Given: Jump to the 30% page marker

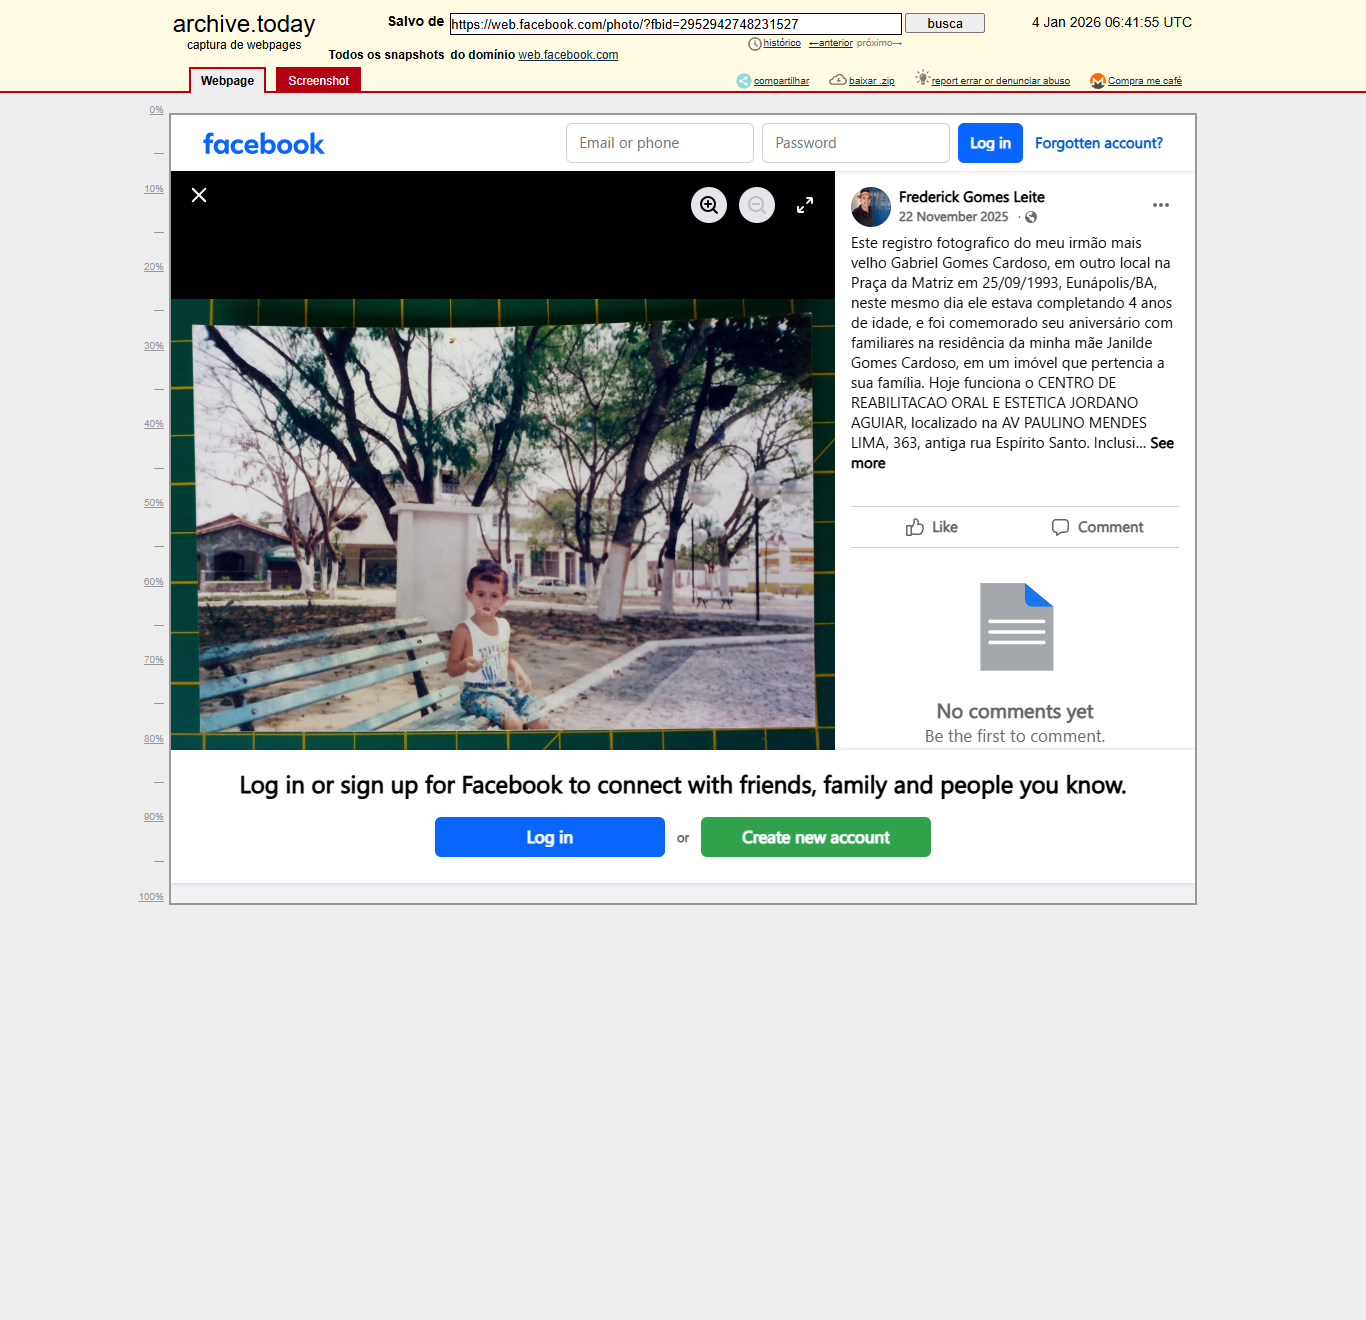Looking at the screenshot, I should click(154, 346).
